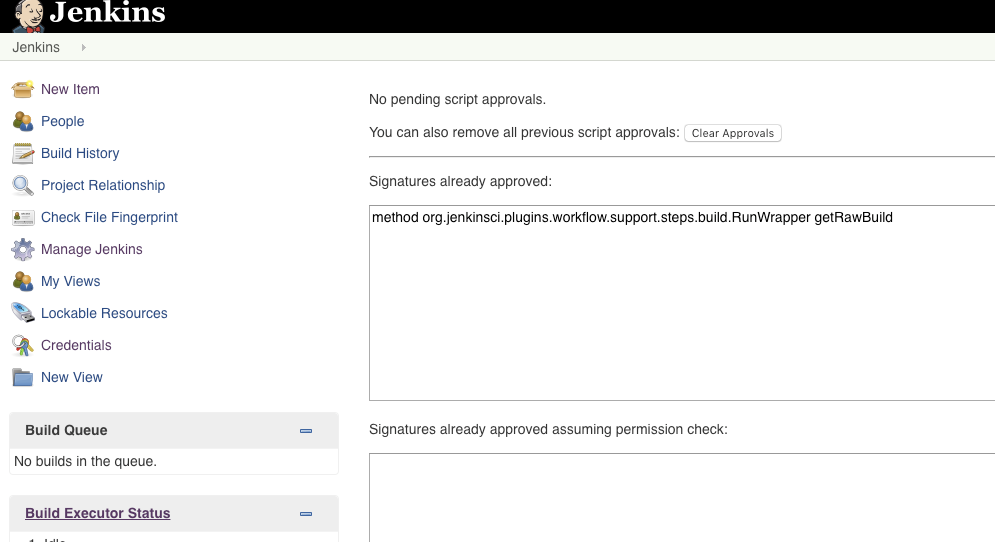Screen dimensions: 995x542
Task: Click the New View folder icon
Action: [x=23, y=377]
